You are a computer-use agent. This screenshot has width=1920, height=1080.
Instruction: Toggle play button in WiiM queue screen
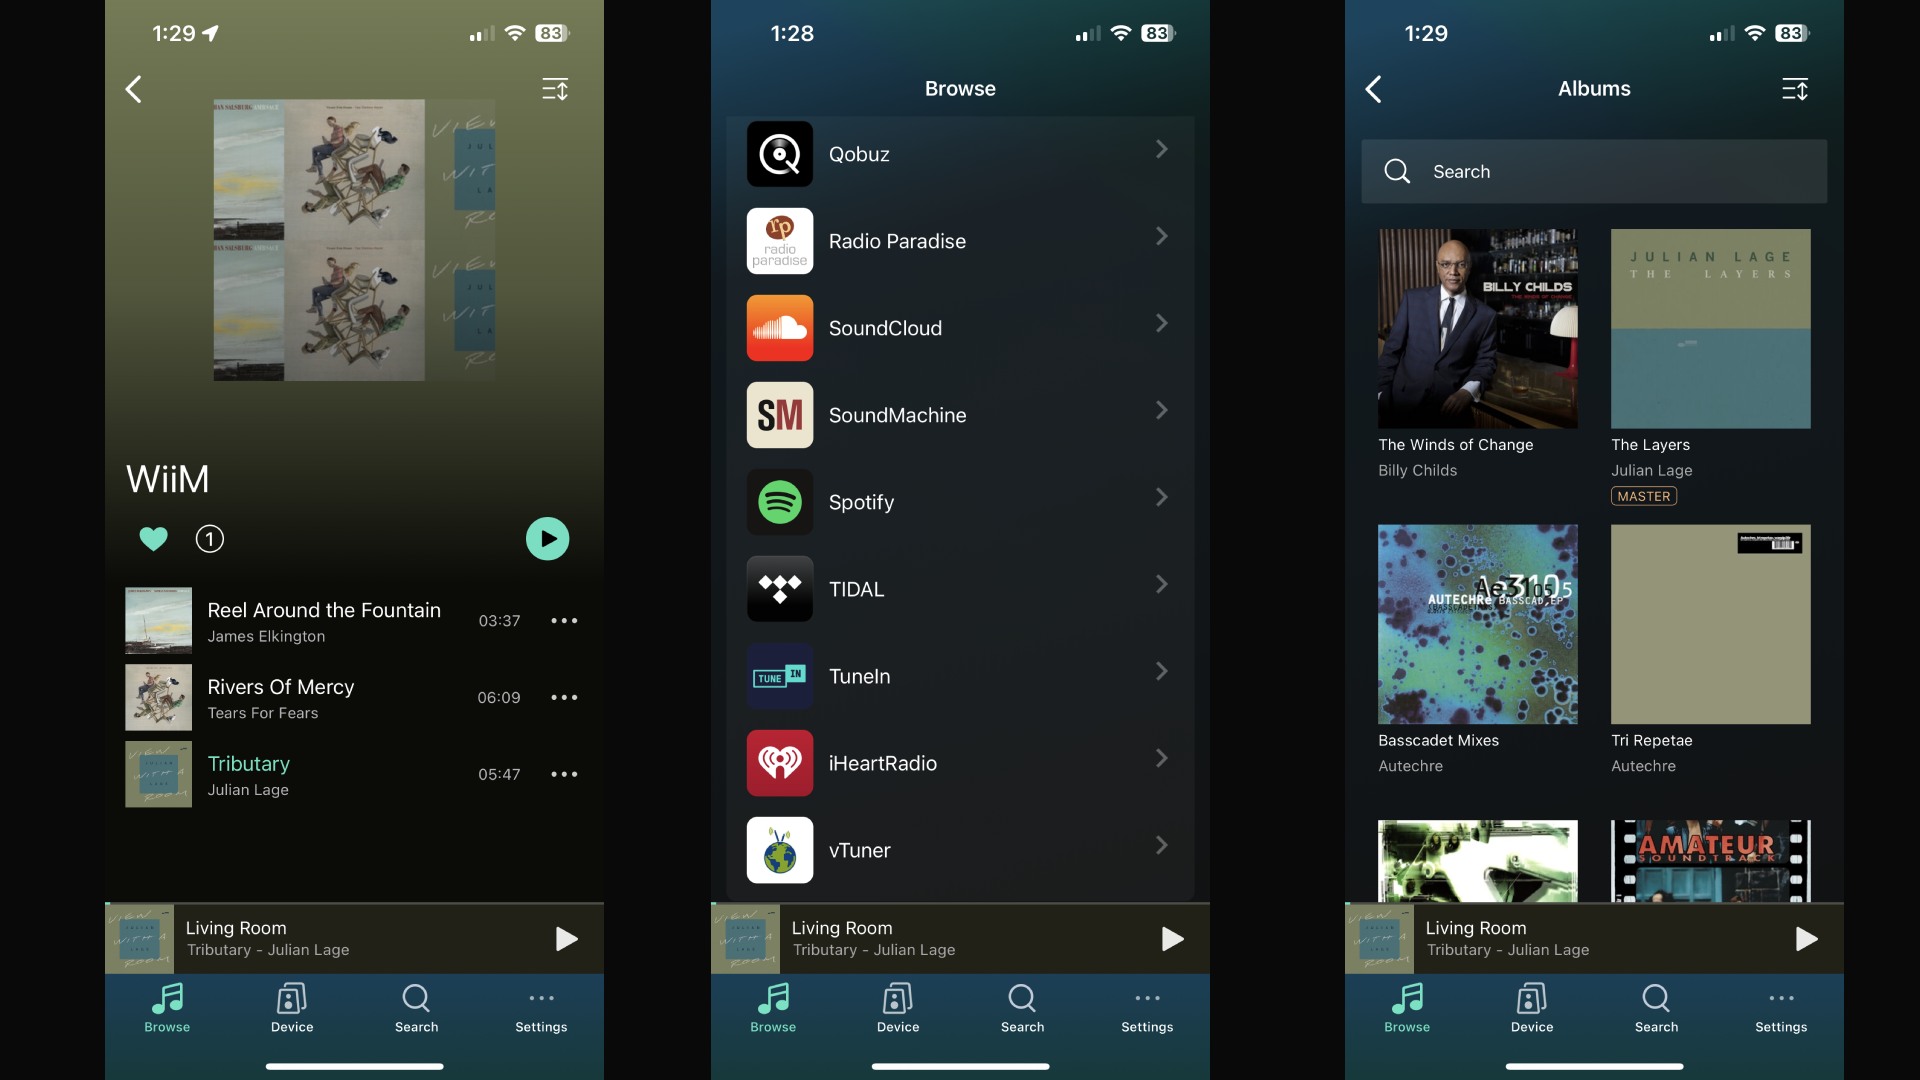547,538
